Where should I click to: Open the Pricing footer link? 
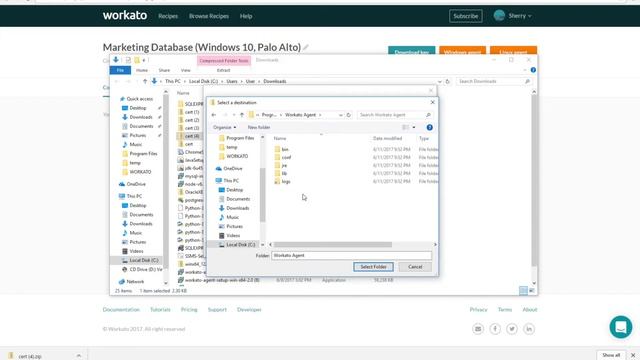coord(189,310)
